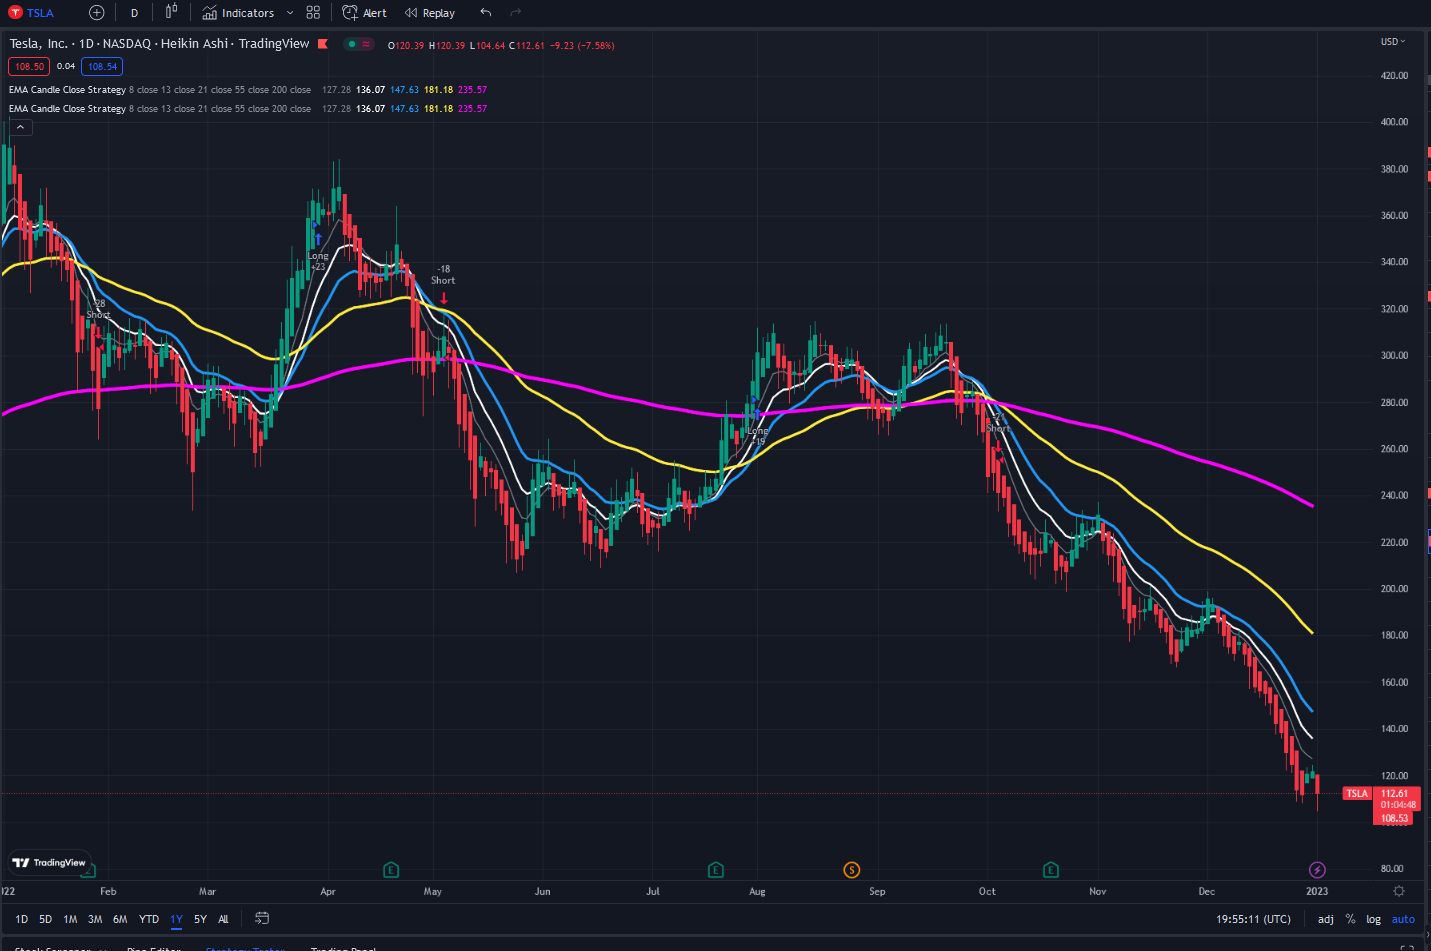Image resolution: width=1431 pixels, height=951 pixels.
Task: Toggle the auto scale
Action: click(1403, 919)
